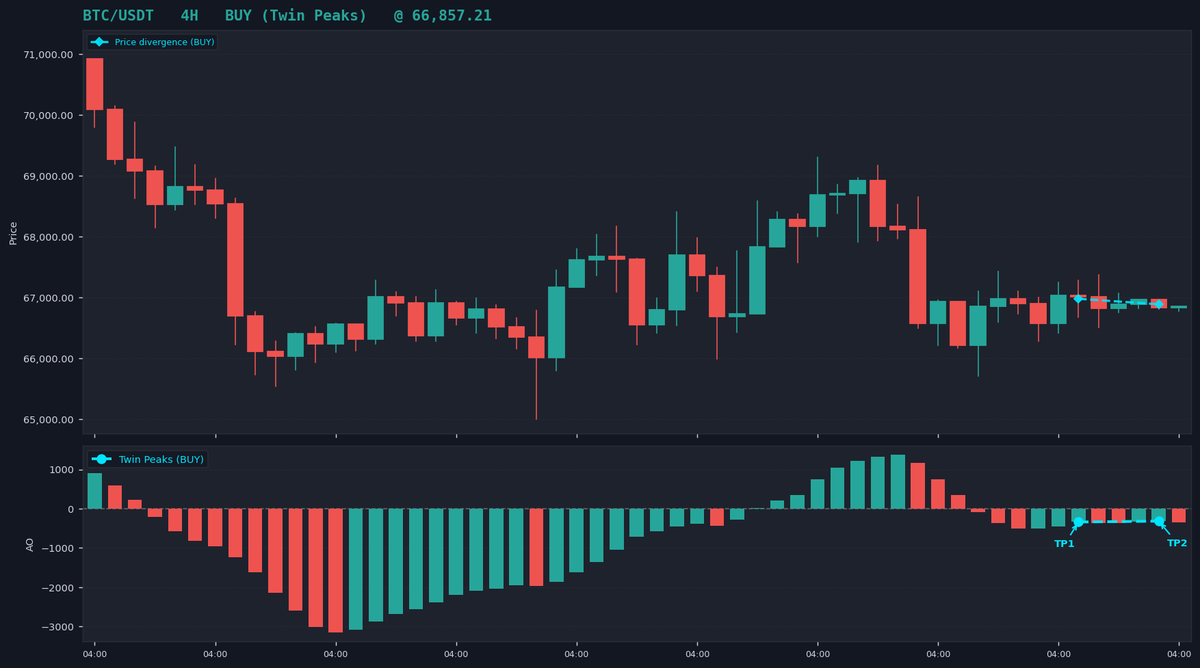Click the TP2 peak marker dot
The image size is (1200, 668).
[x=1159, y=521]
